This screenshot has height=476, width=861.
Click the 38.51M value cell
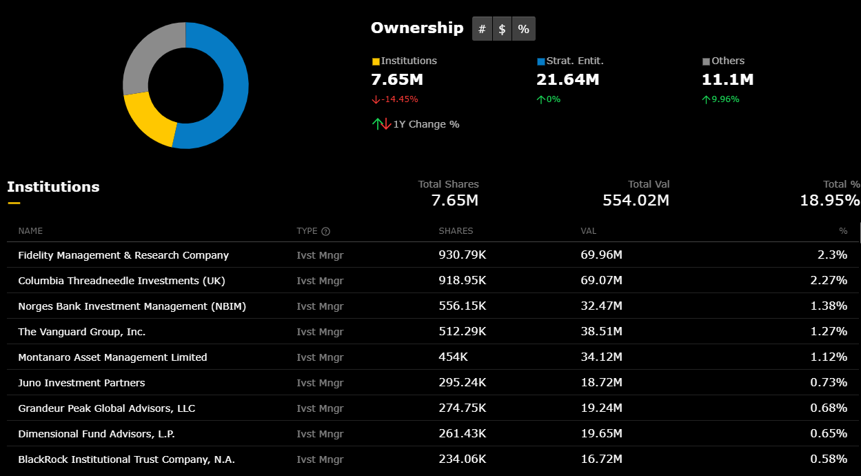(x=601, y=332)
